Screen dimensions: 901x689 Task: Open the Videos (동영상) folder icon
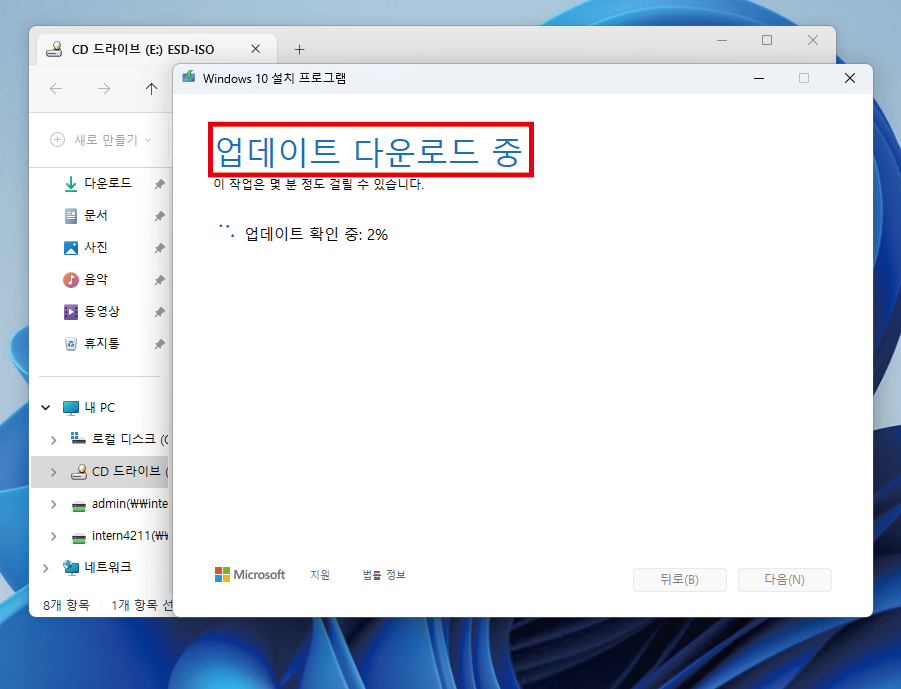click(x=71, y=312)
